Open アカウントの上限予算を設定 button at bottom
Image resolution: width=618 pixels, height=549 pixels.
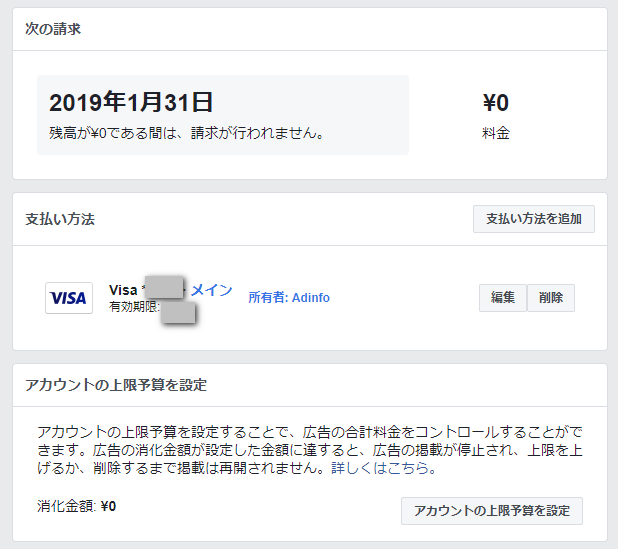[x=492, y=511]
